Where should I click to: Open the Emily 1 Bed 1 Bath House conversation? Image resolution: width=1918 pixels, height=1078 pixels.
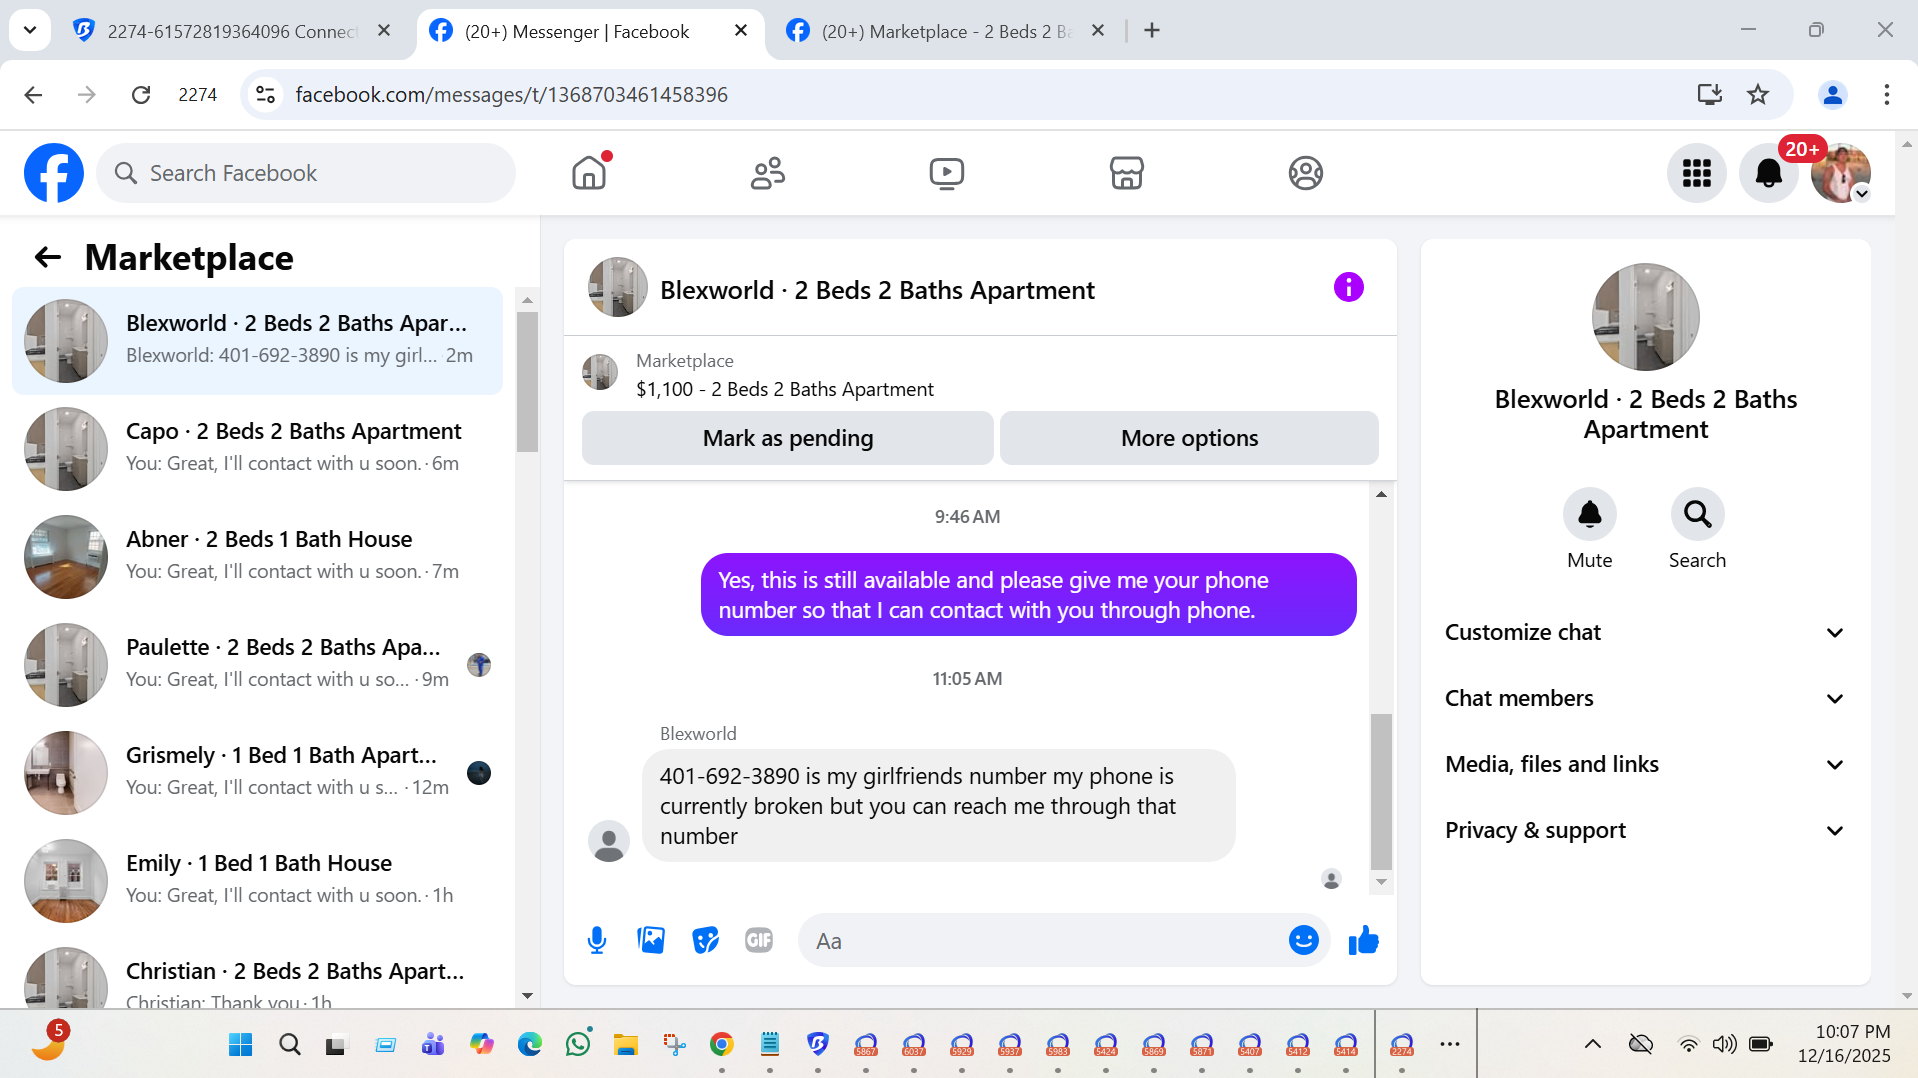coord(257,881)
